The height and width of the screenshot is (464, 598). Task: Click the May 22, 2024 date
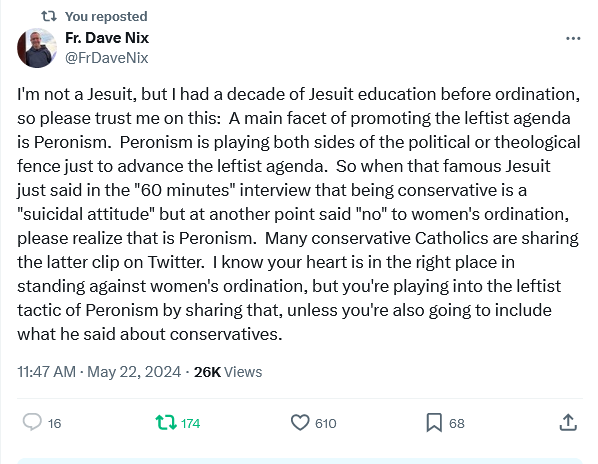134,372
